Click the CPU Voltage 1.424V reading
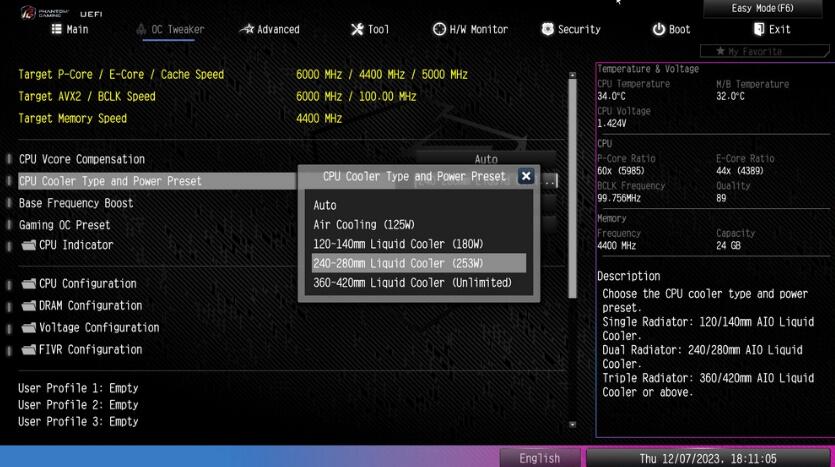Image resolution: width=835 pixels, height=467 pixels. tap(611, 124)
